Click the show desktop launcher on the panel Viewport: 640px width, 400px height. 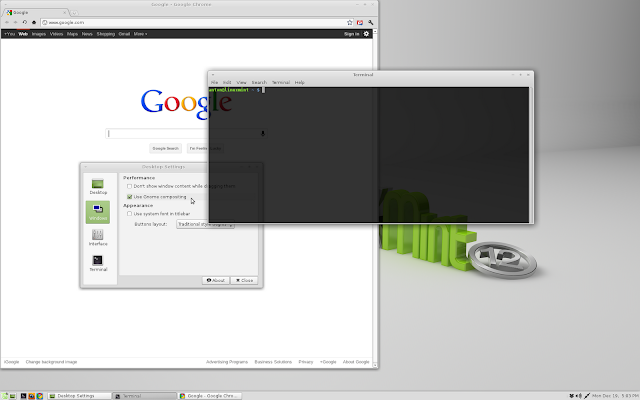tap(13, 396)
